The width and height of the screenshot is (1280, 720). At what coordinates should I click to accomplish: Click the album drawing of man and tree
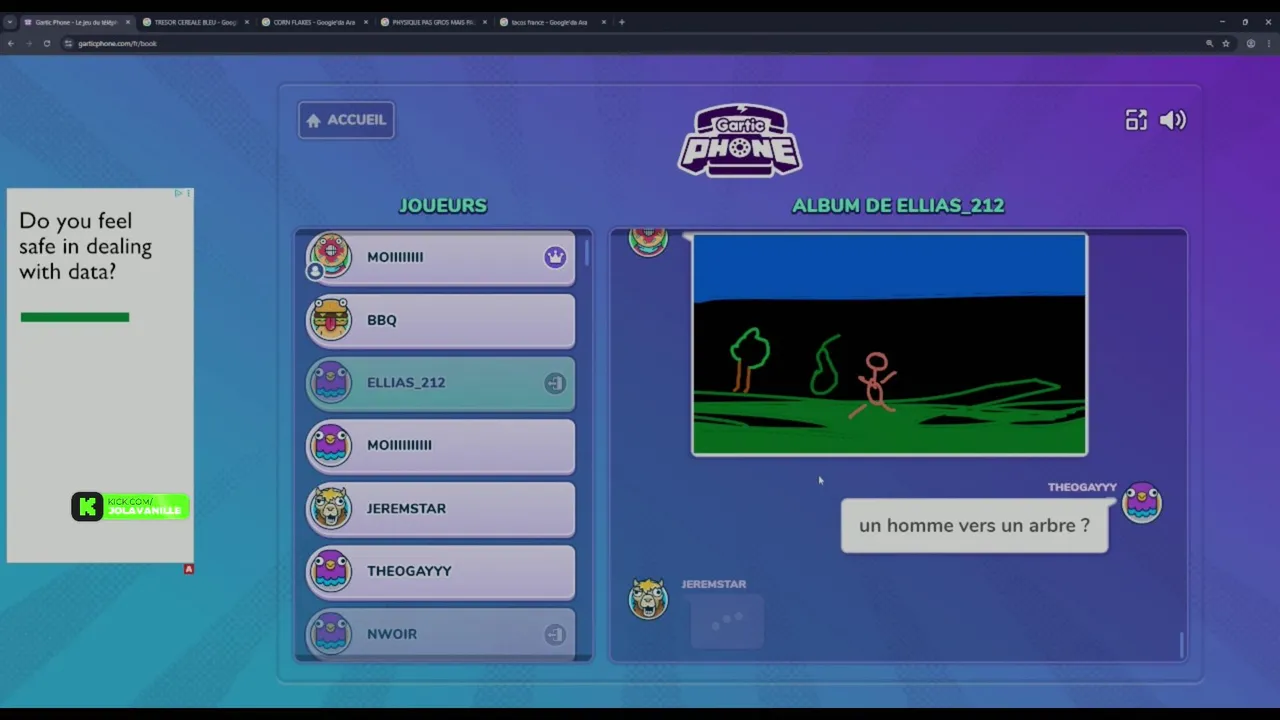click(x=889, y=344)
